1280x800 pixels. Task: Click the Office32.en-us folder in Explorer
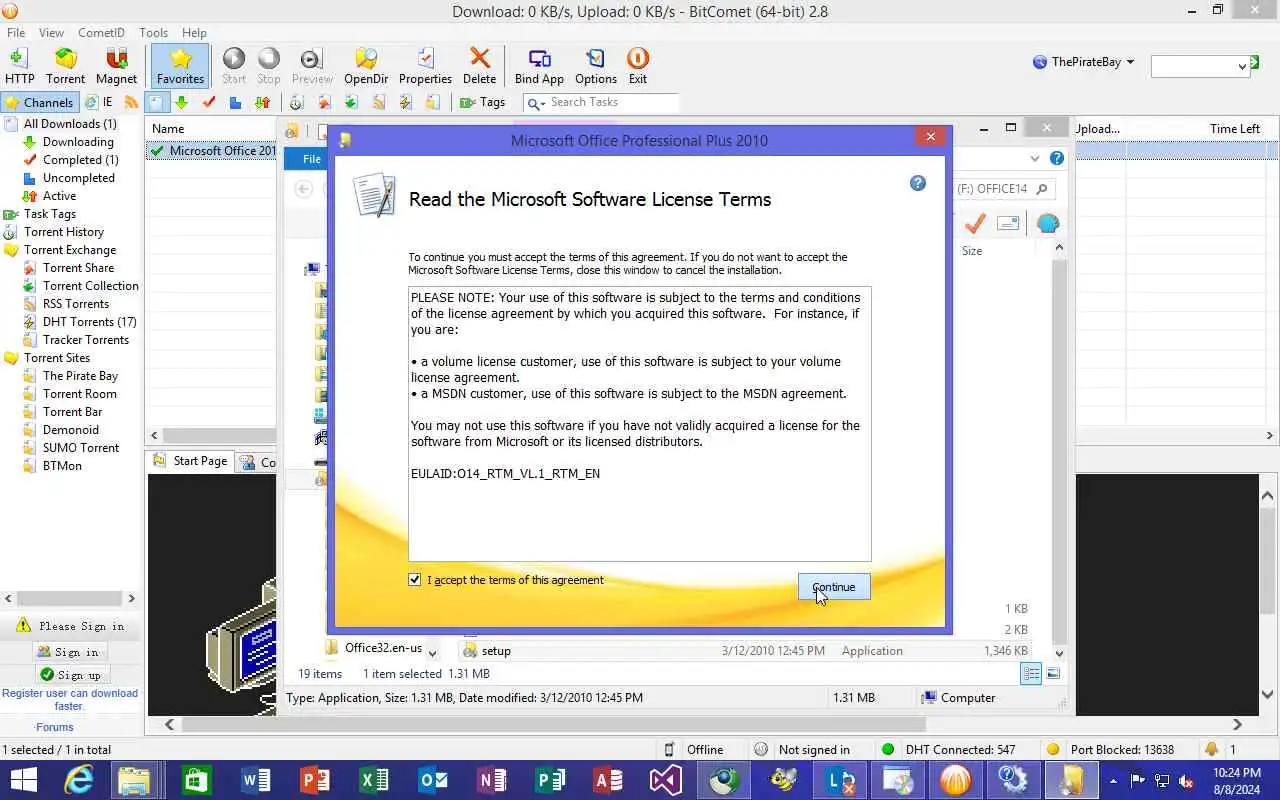coord(383,648)
